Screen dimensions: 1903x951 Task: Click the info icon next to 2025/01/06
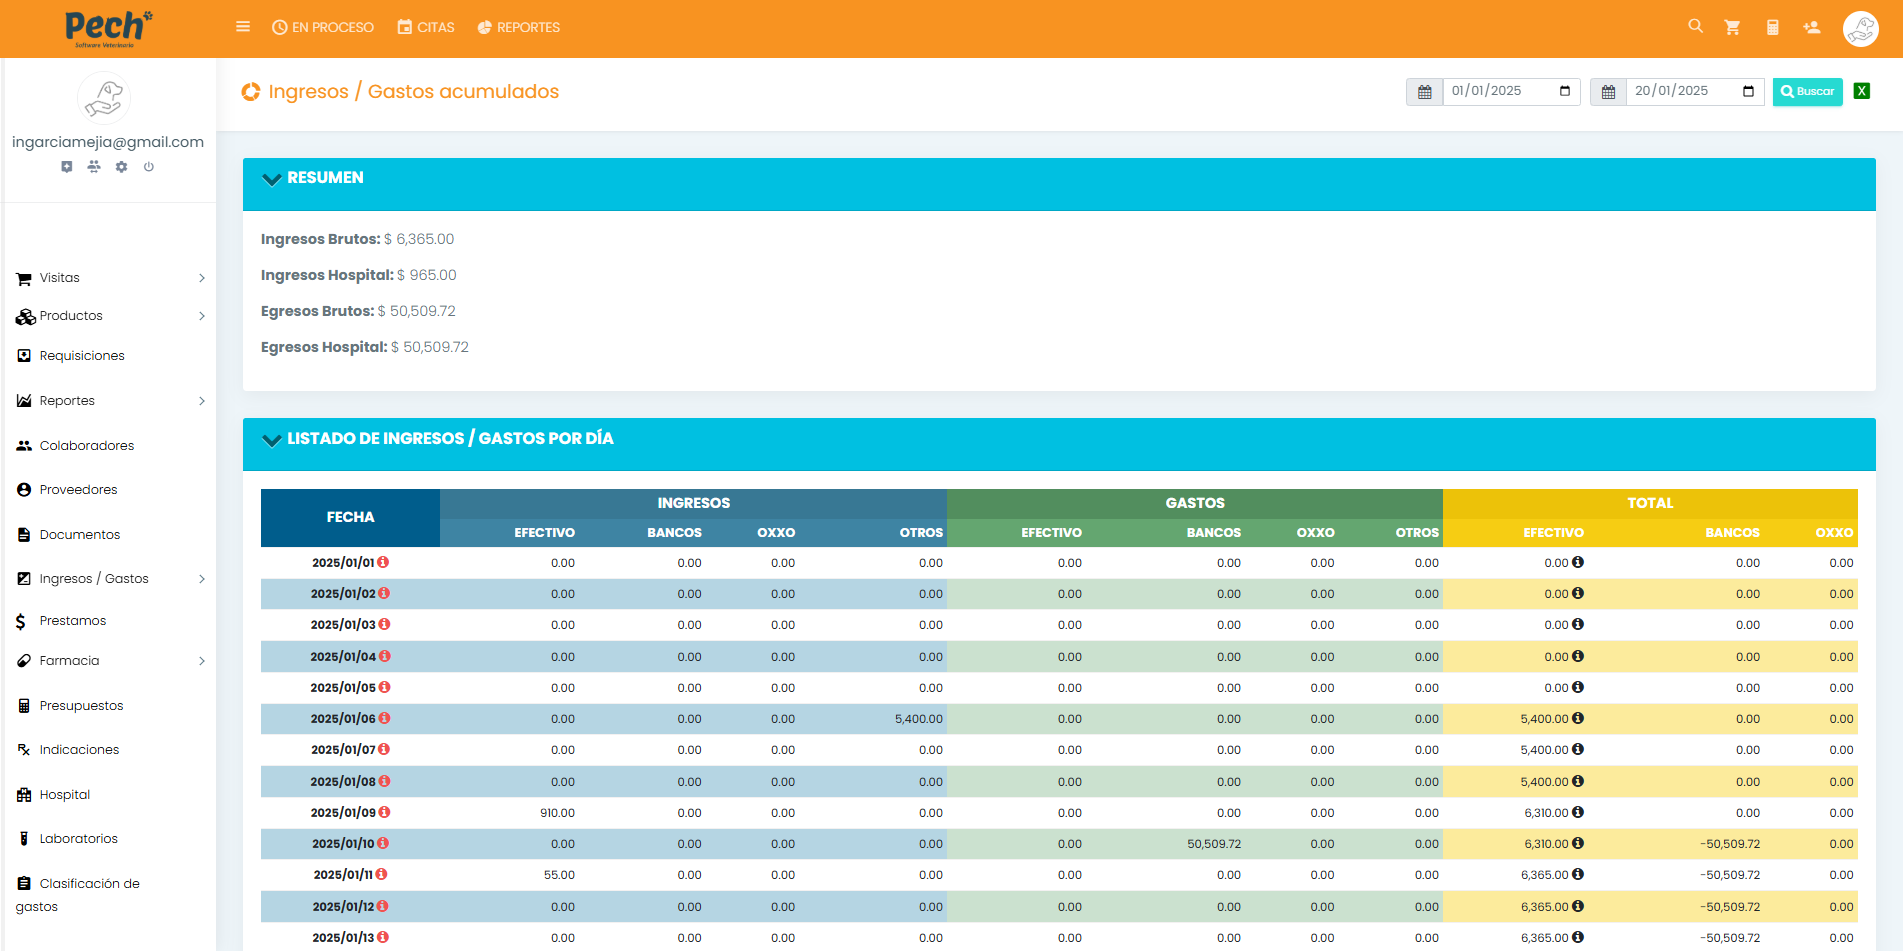(384, 719)
